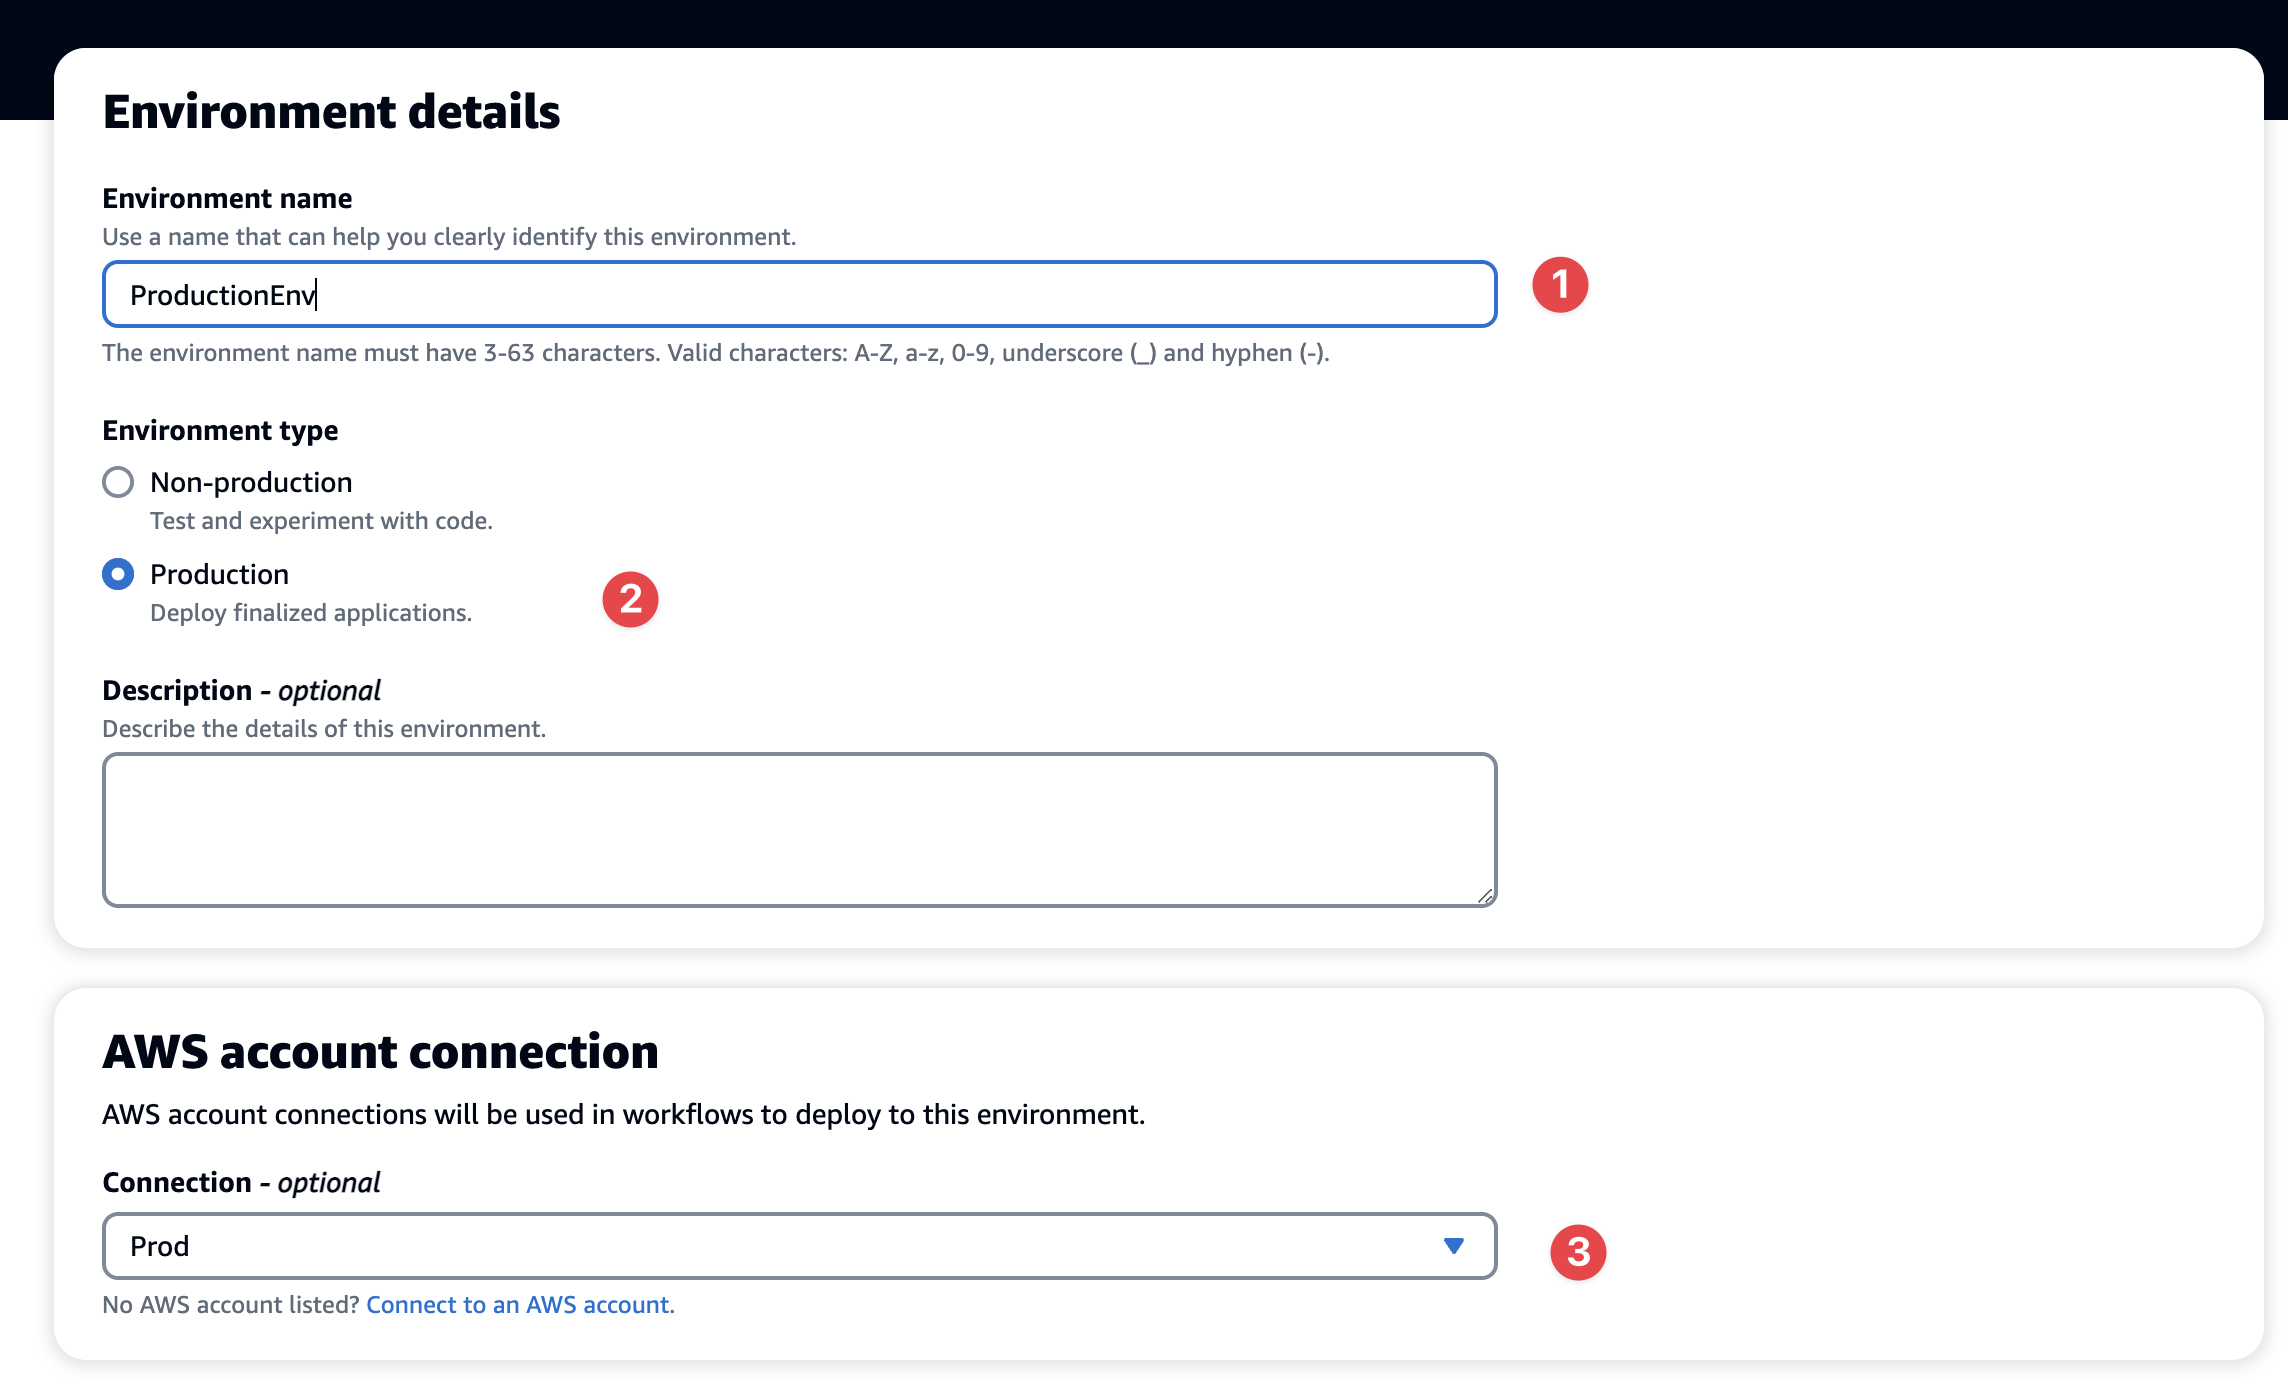Click red annotation badge number 1

click(1560, 285)
